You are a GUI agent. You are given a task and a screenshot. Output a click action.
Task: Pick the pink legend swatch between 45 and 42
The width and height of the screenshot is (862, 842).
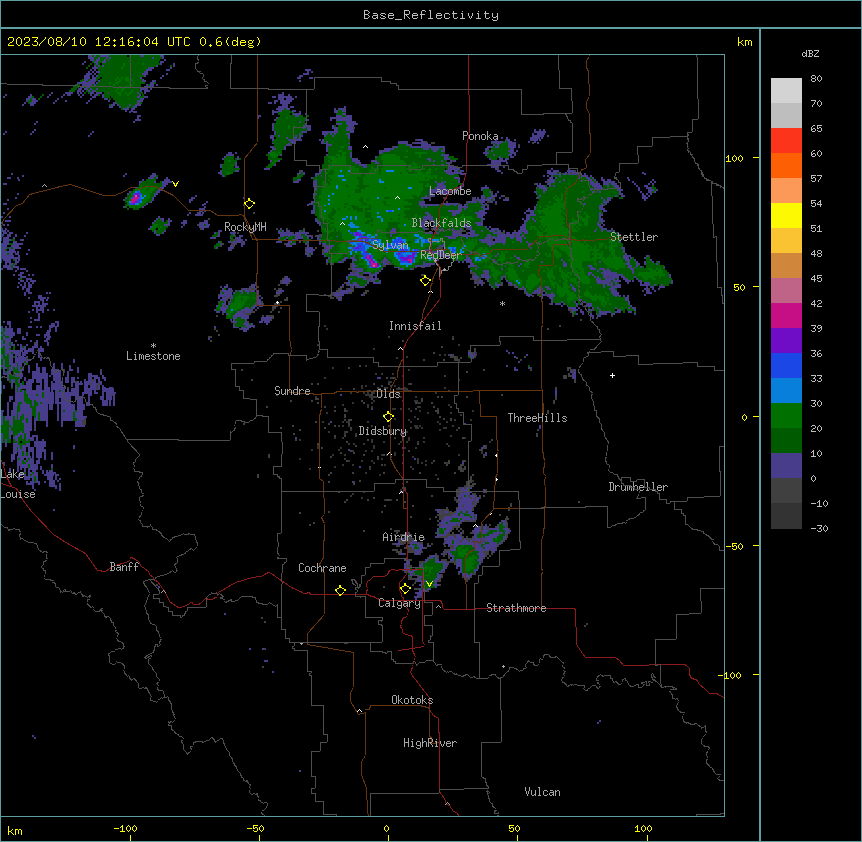tap(786, 291)
